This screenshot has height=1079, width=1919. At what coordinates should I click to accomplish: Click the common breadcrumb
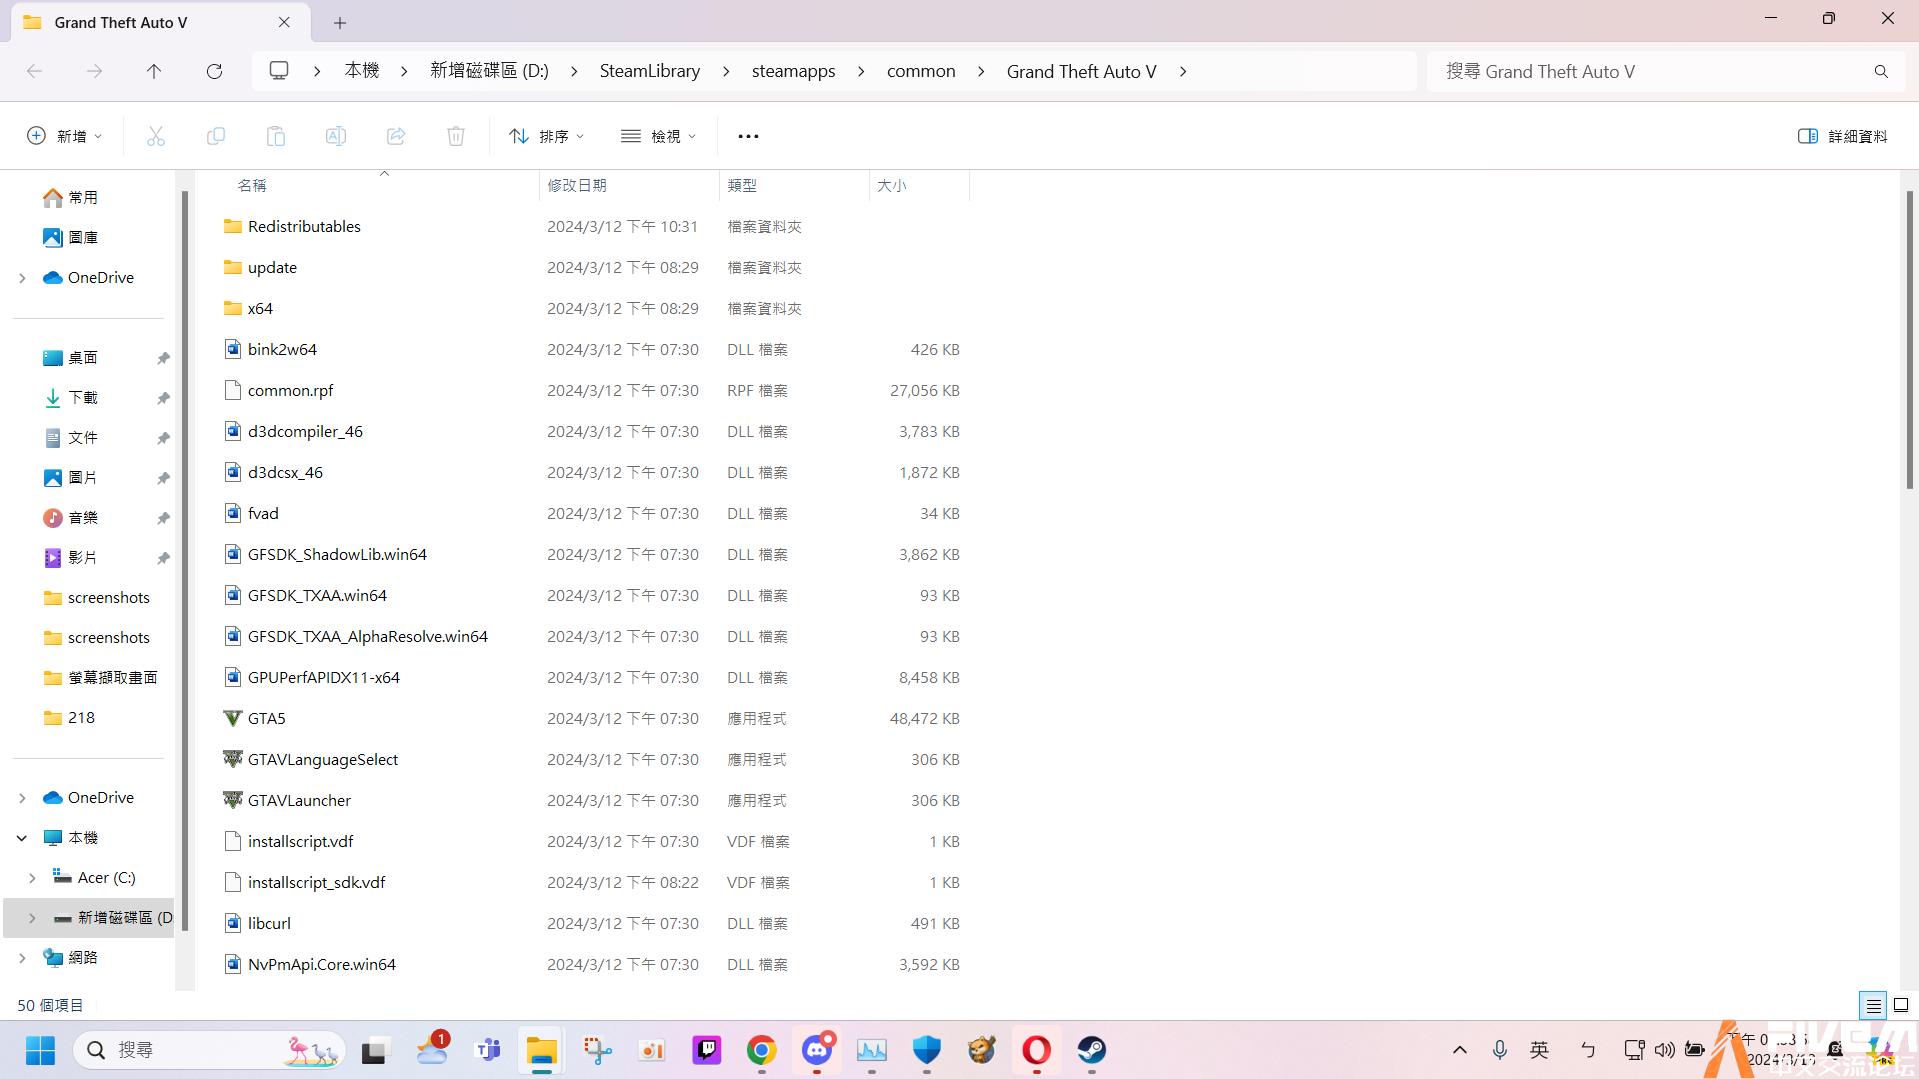pyautogui.click(x=921, y=71)
